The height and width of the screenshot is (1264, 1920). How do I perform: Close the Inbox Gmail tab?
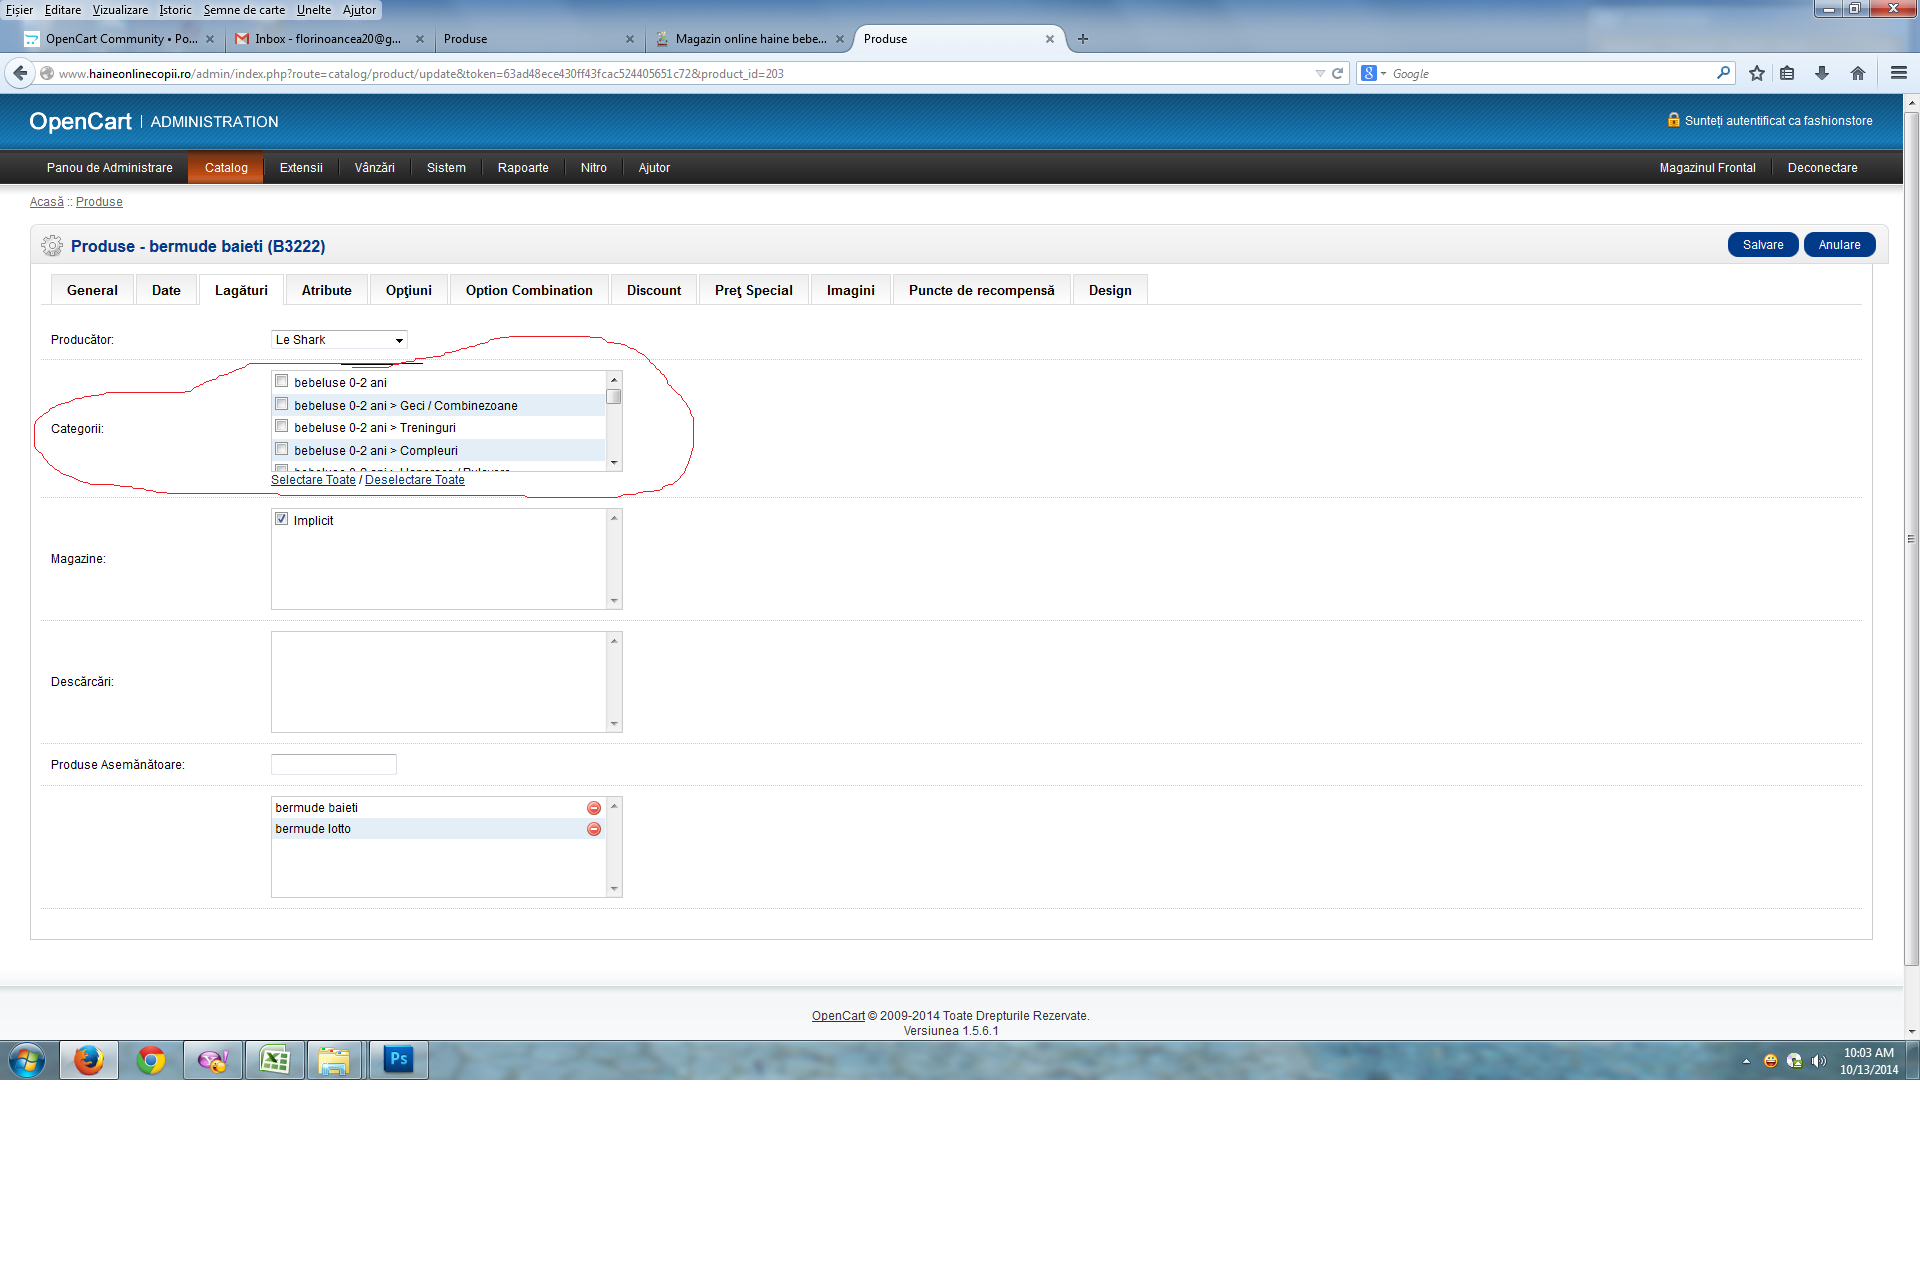point(420,39)
